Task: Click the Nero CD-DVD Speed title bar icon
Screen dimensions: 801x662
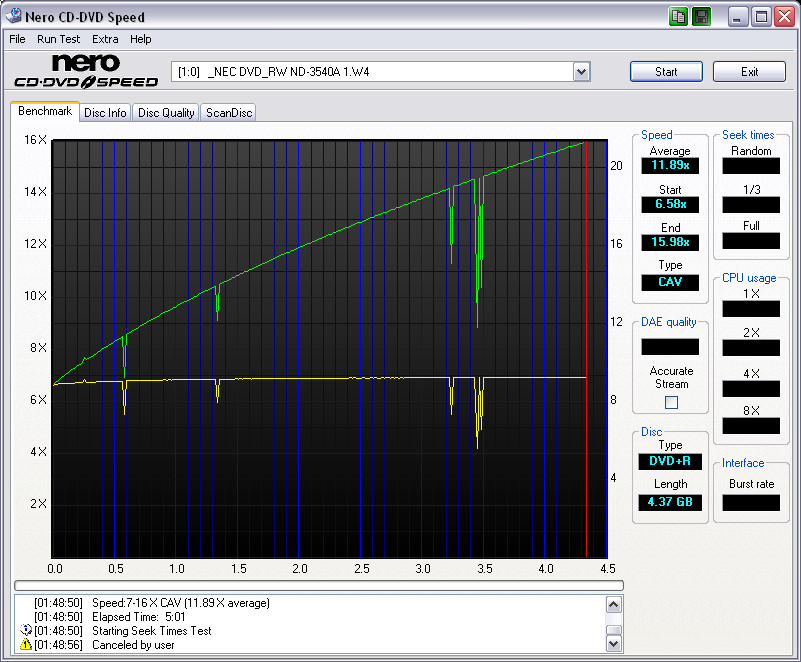Action: point(14,16)
